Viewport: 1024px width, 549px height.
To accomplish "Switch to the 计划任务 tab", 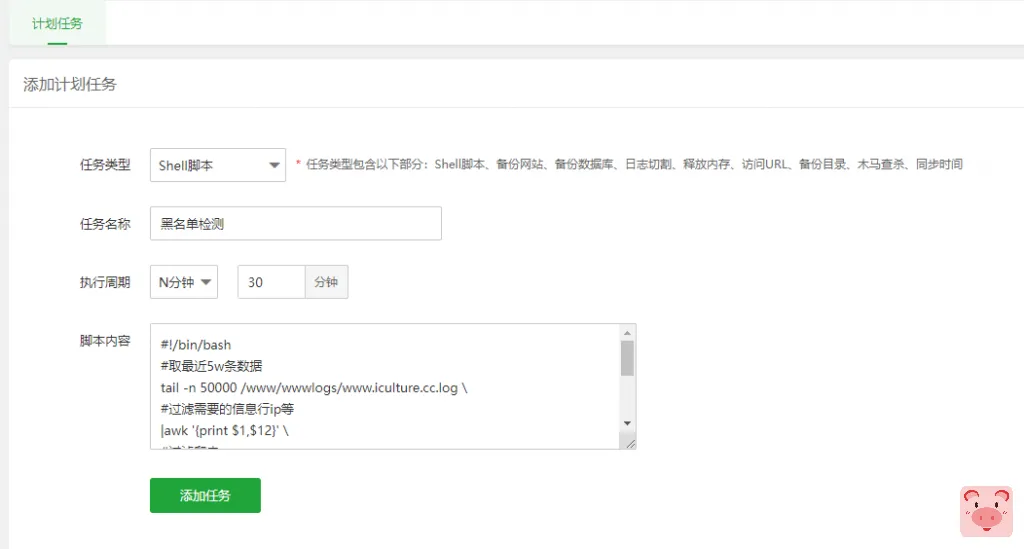I will [57, 24].
